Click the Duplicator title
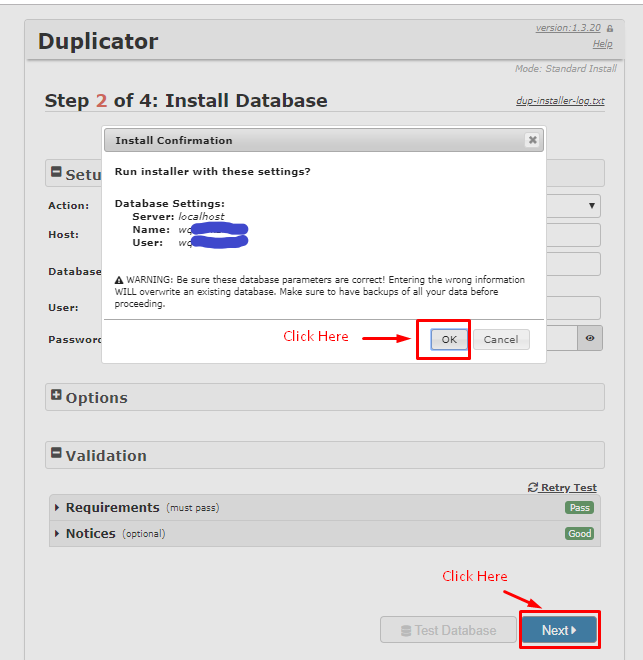Screen dimensions: 643x660 [98, 41]
